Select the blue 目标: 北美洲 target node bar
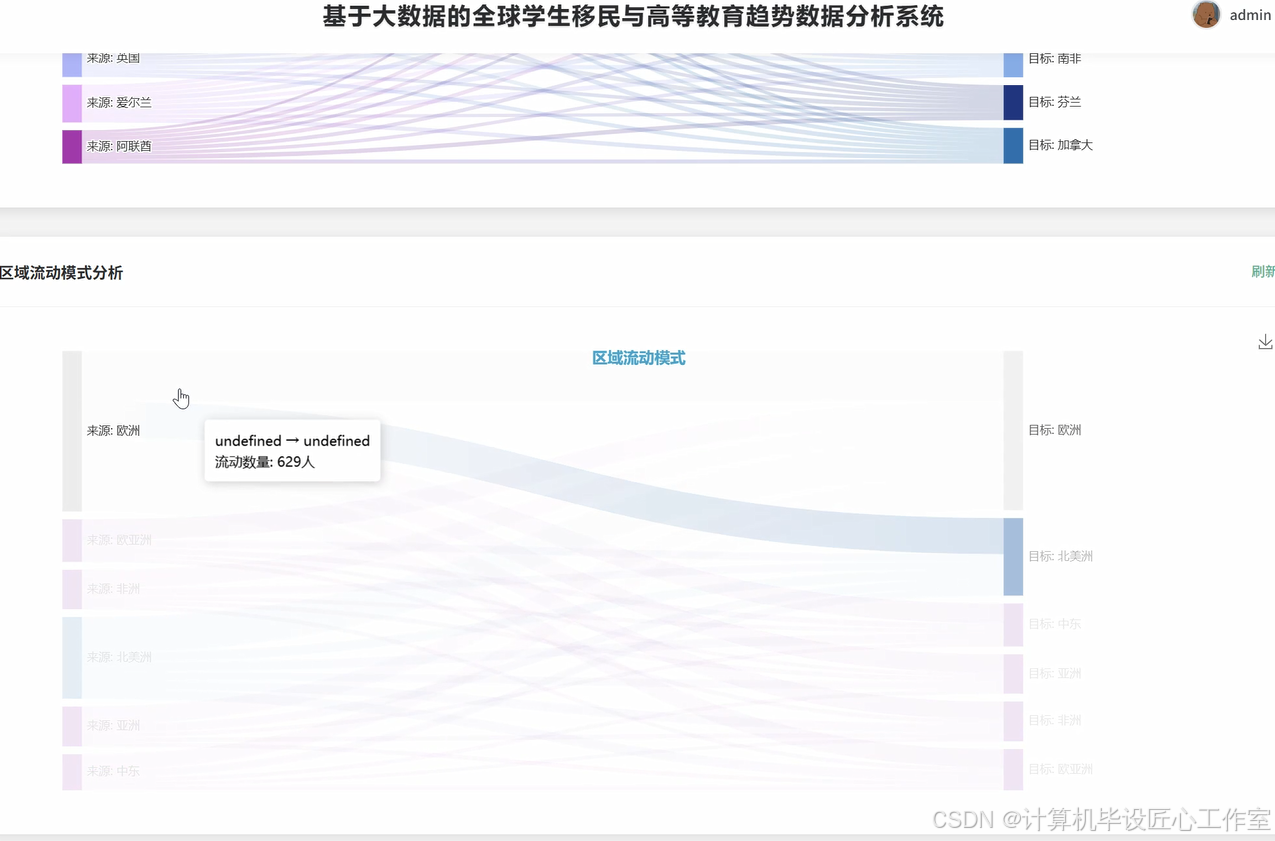 pyautogui.click(x=1013, y=557)
